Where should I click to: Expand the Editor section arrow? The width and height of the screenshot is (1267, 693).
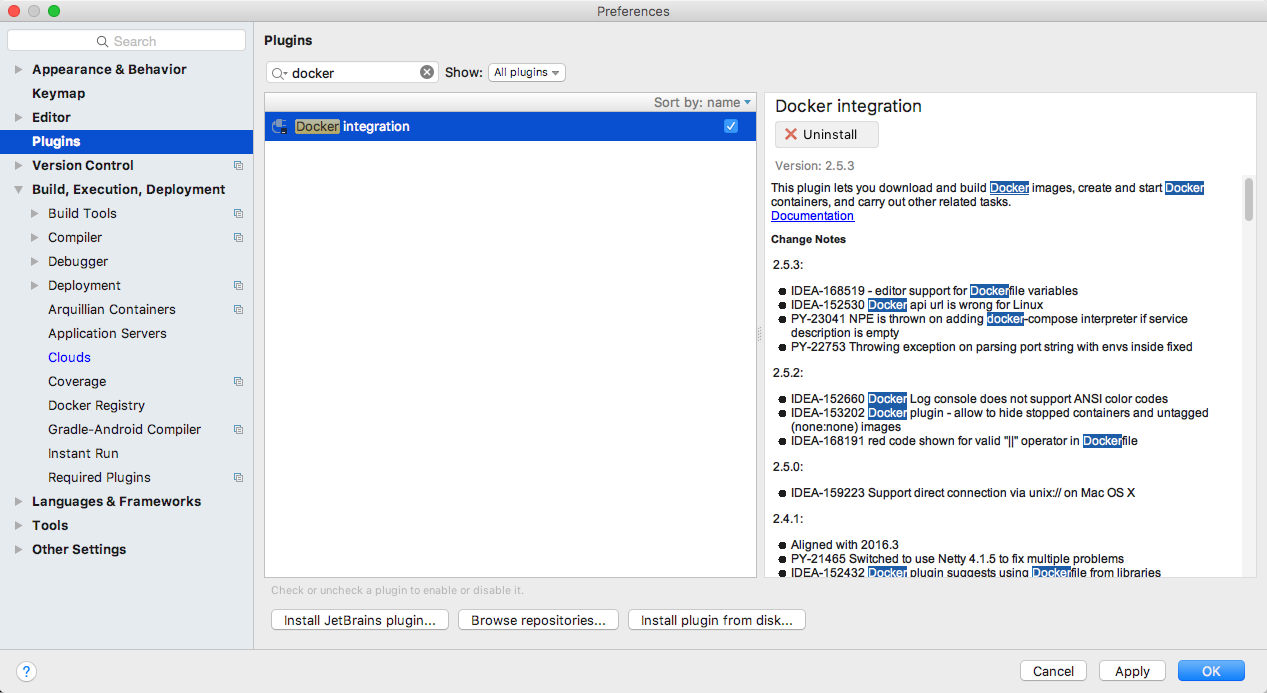[18, 118]
